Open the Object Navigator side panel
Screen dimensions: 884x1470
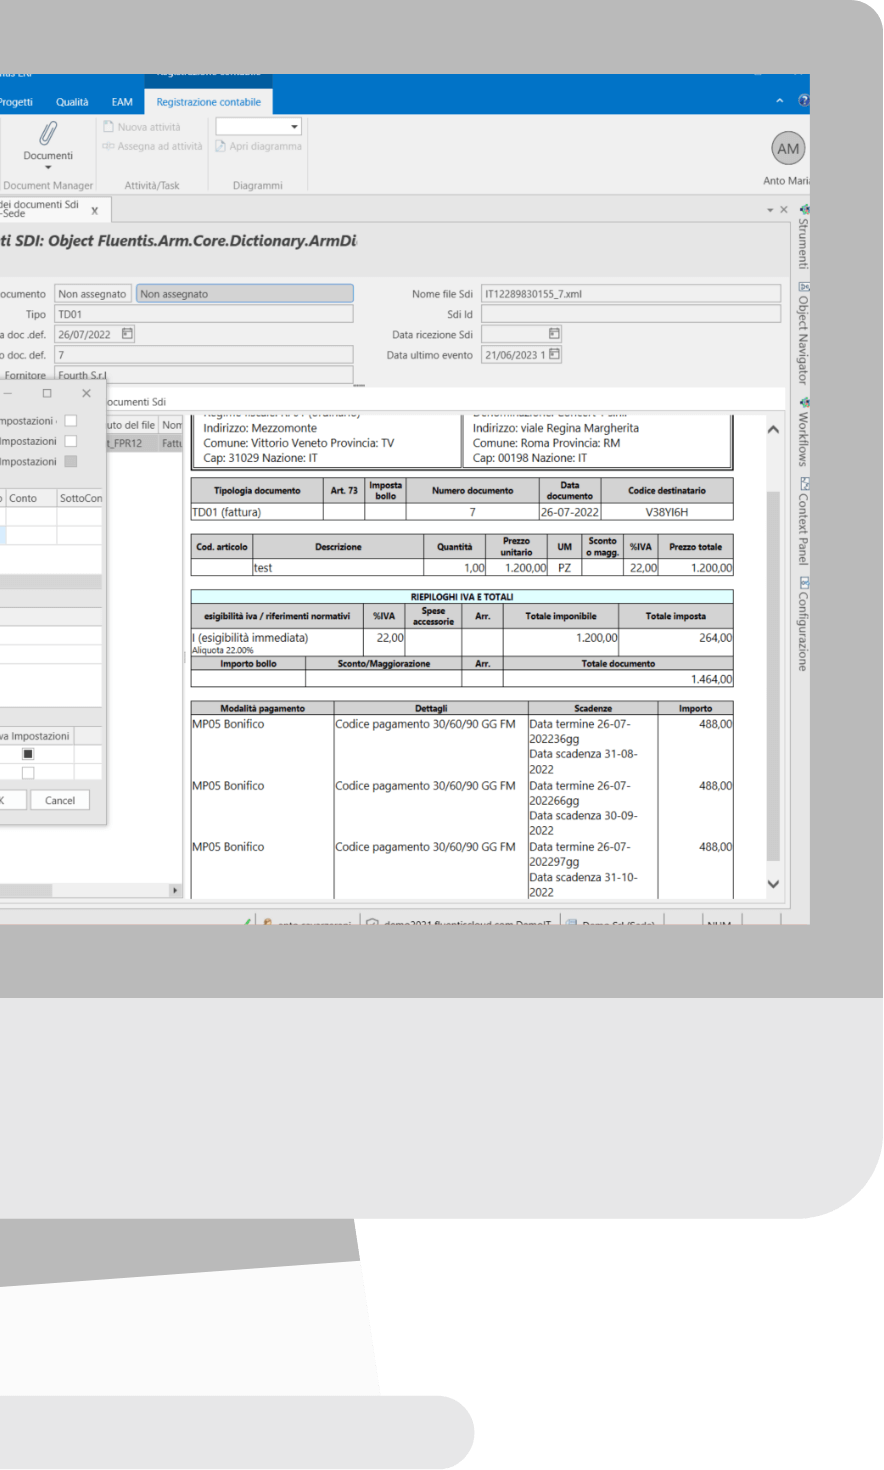[802, 335]
